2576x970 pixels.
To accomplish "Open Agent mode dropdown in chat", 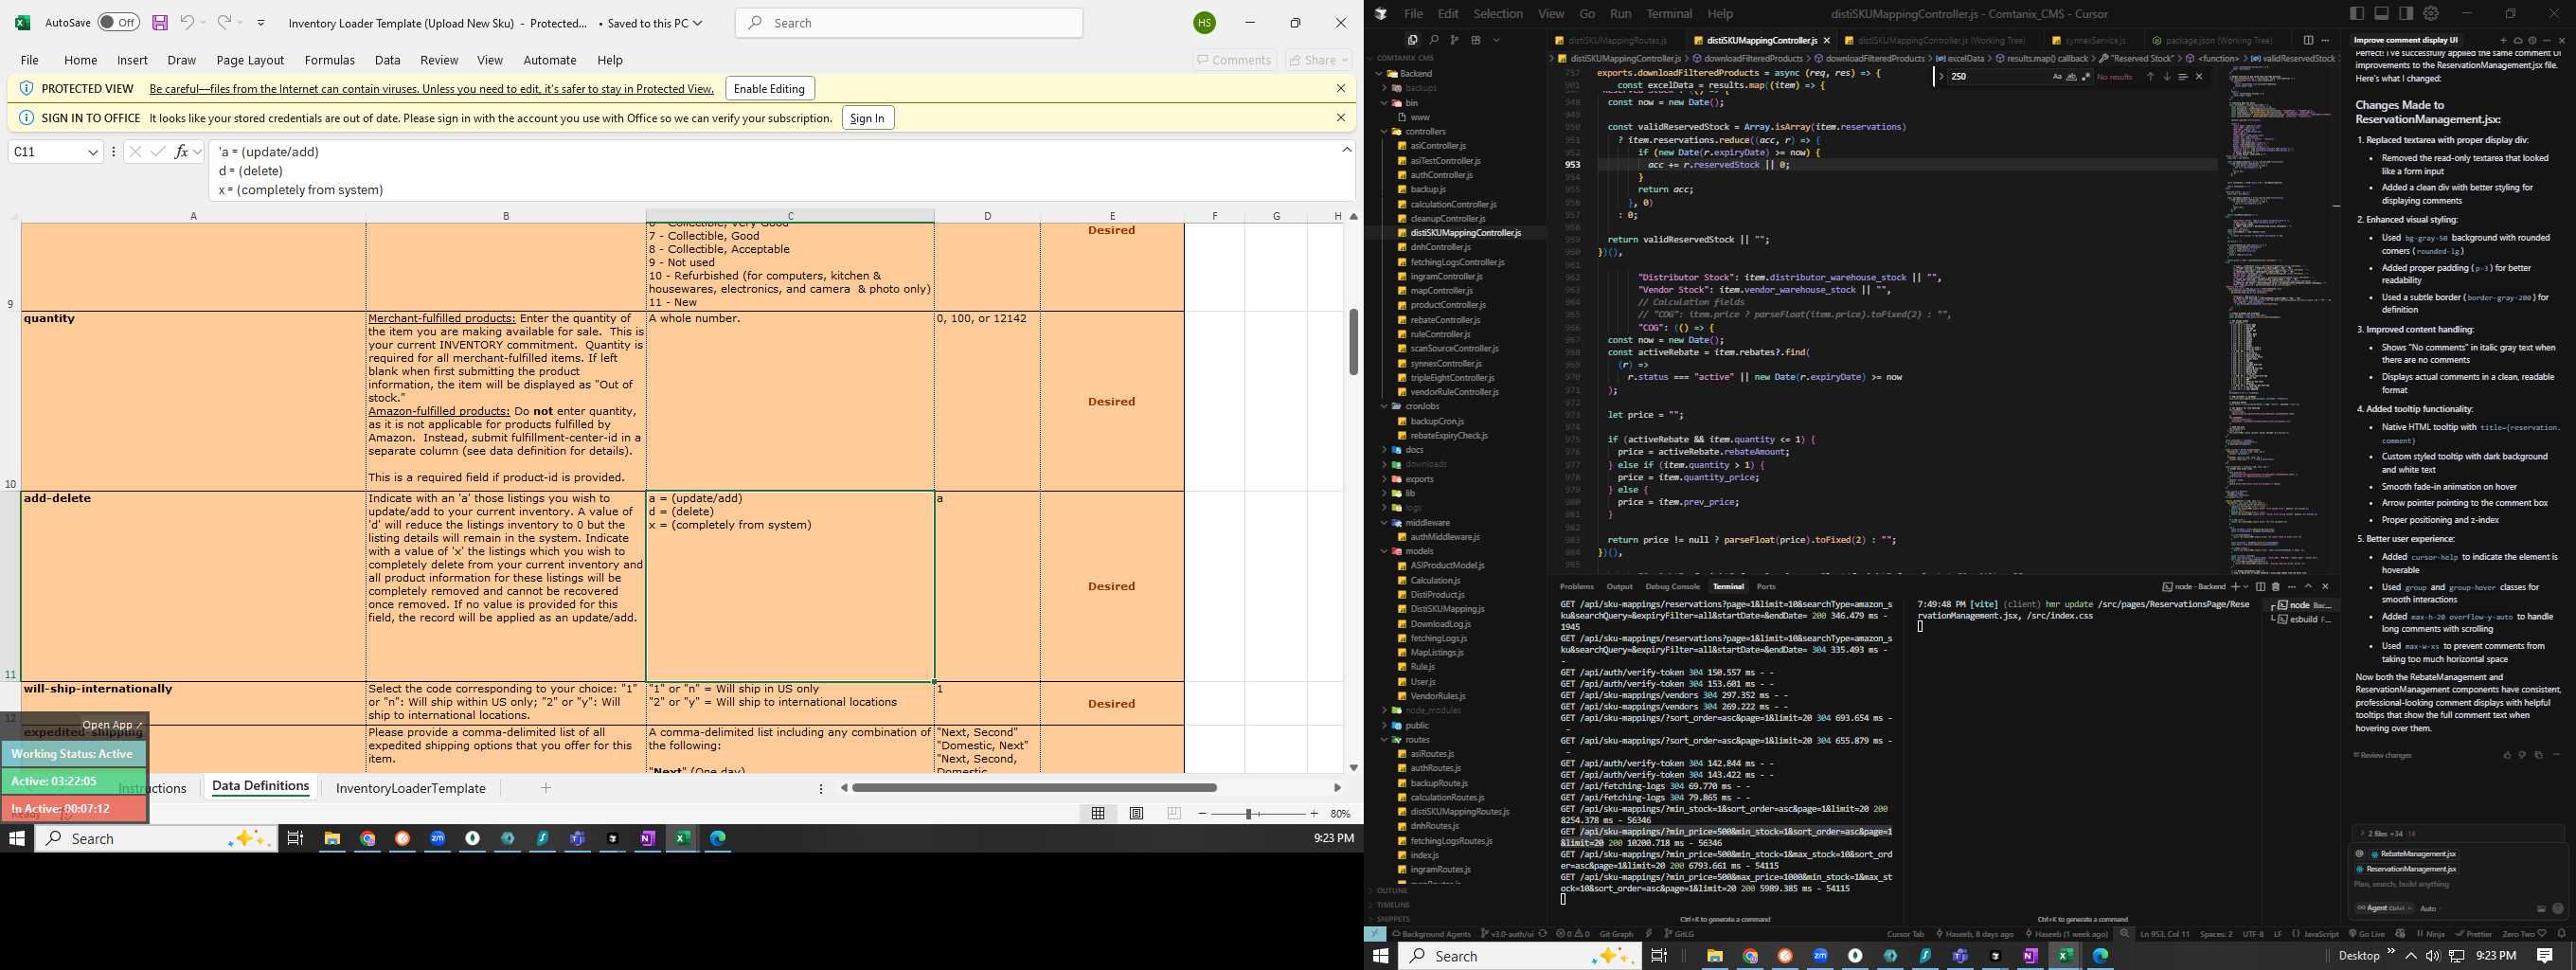I will tap(2384, 908).
